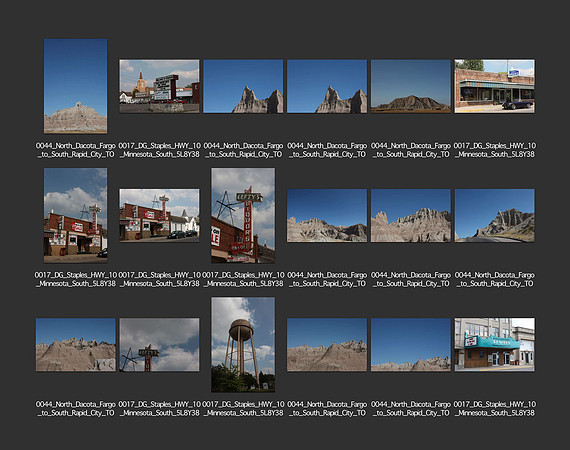Pick the badlands photo with curving road
This screenshot has height=450, width=570.
[494, 215]
